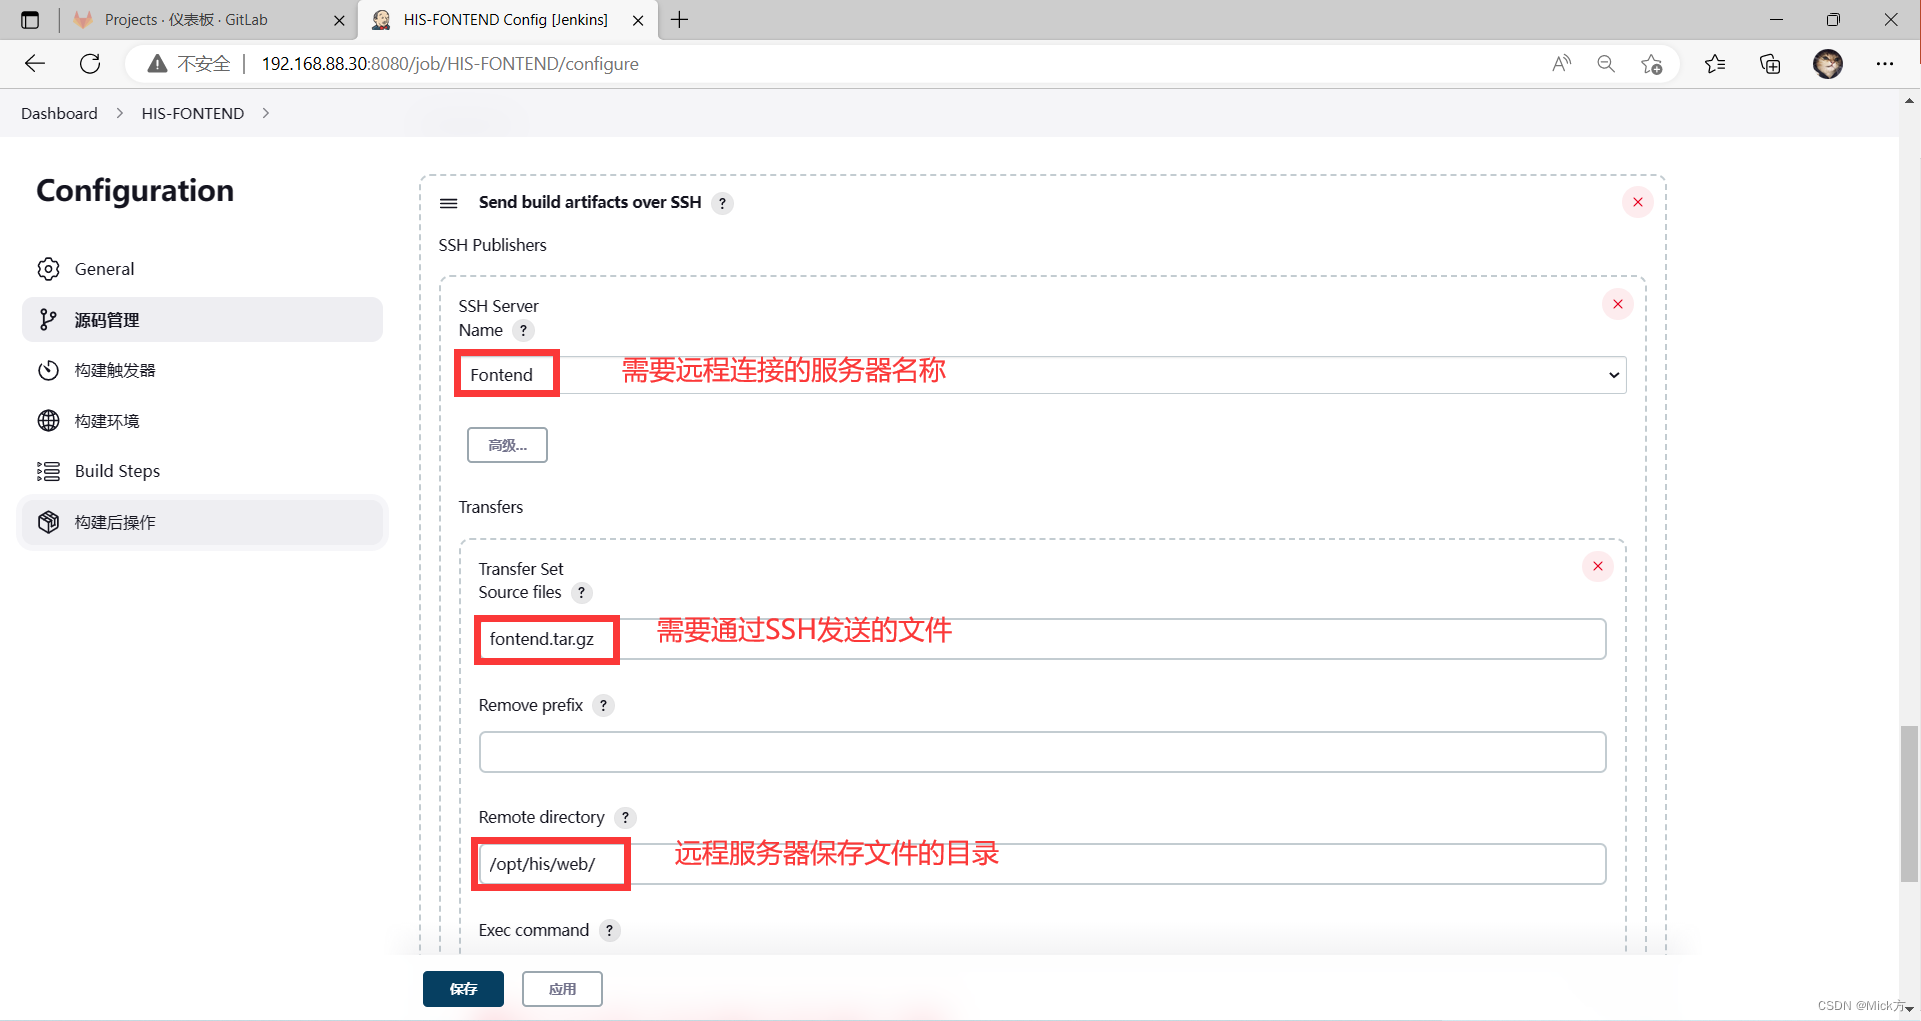Navigate to Dashboard via breadcrumb link
Image resolution: width=1921 pixels, height=1021 pixels.
(59, 113)
